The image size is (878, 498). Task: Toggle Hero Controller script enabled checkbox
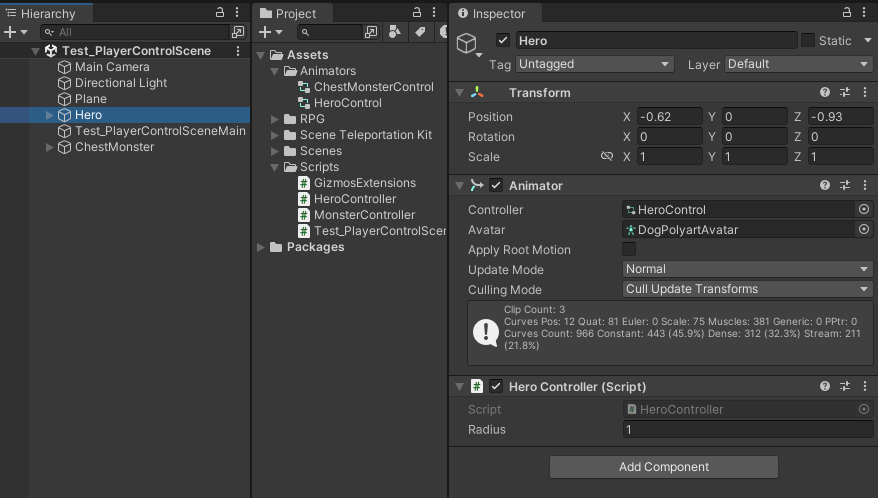tap(496, 386)
